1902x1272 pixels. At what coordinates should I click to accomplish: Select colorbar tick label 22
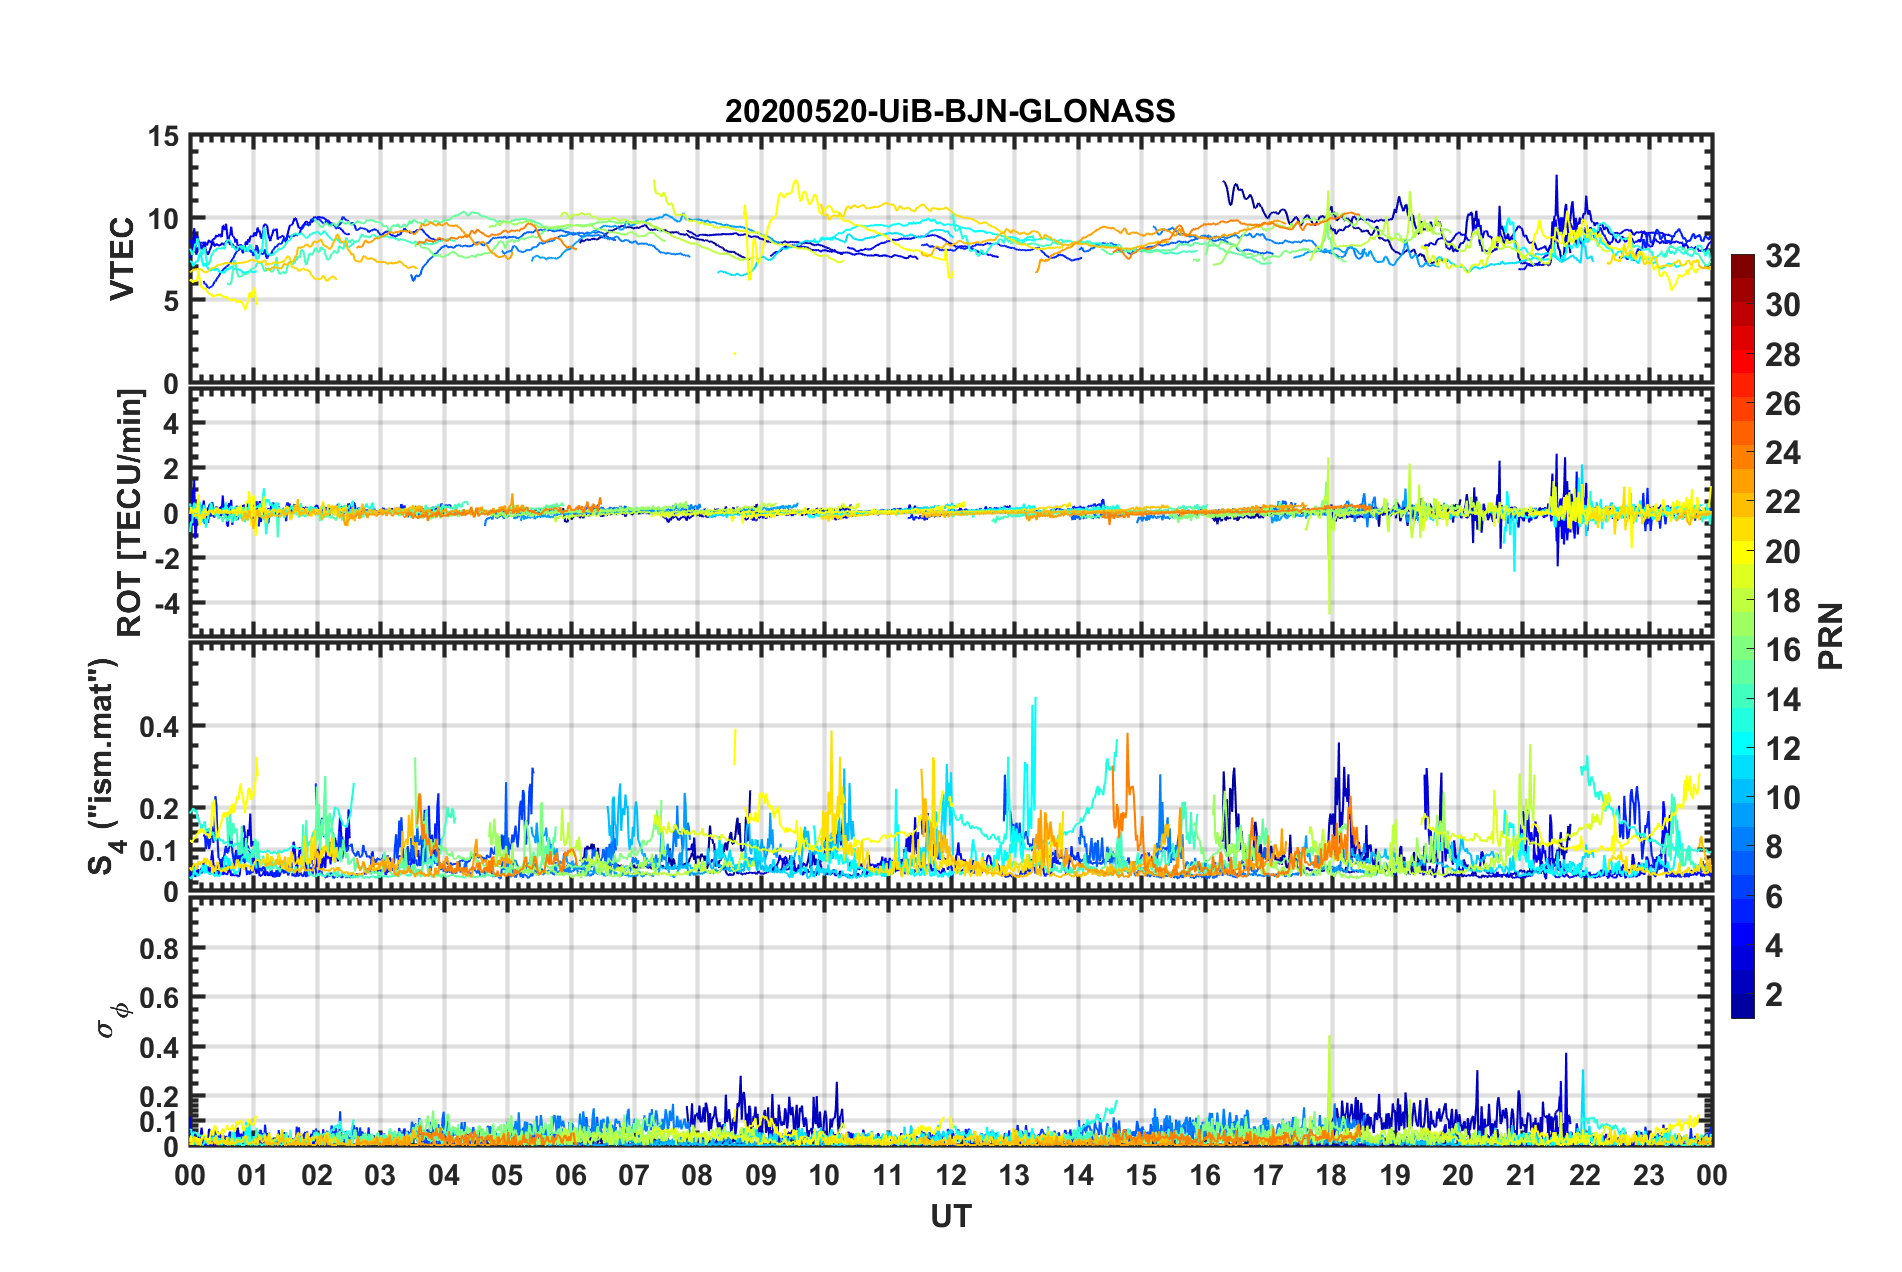[x=1782, y=502]
